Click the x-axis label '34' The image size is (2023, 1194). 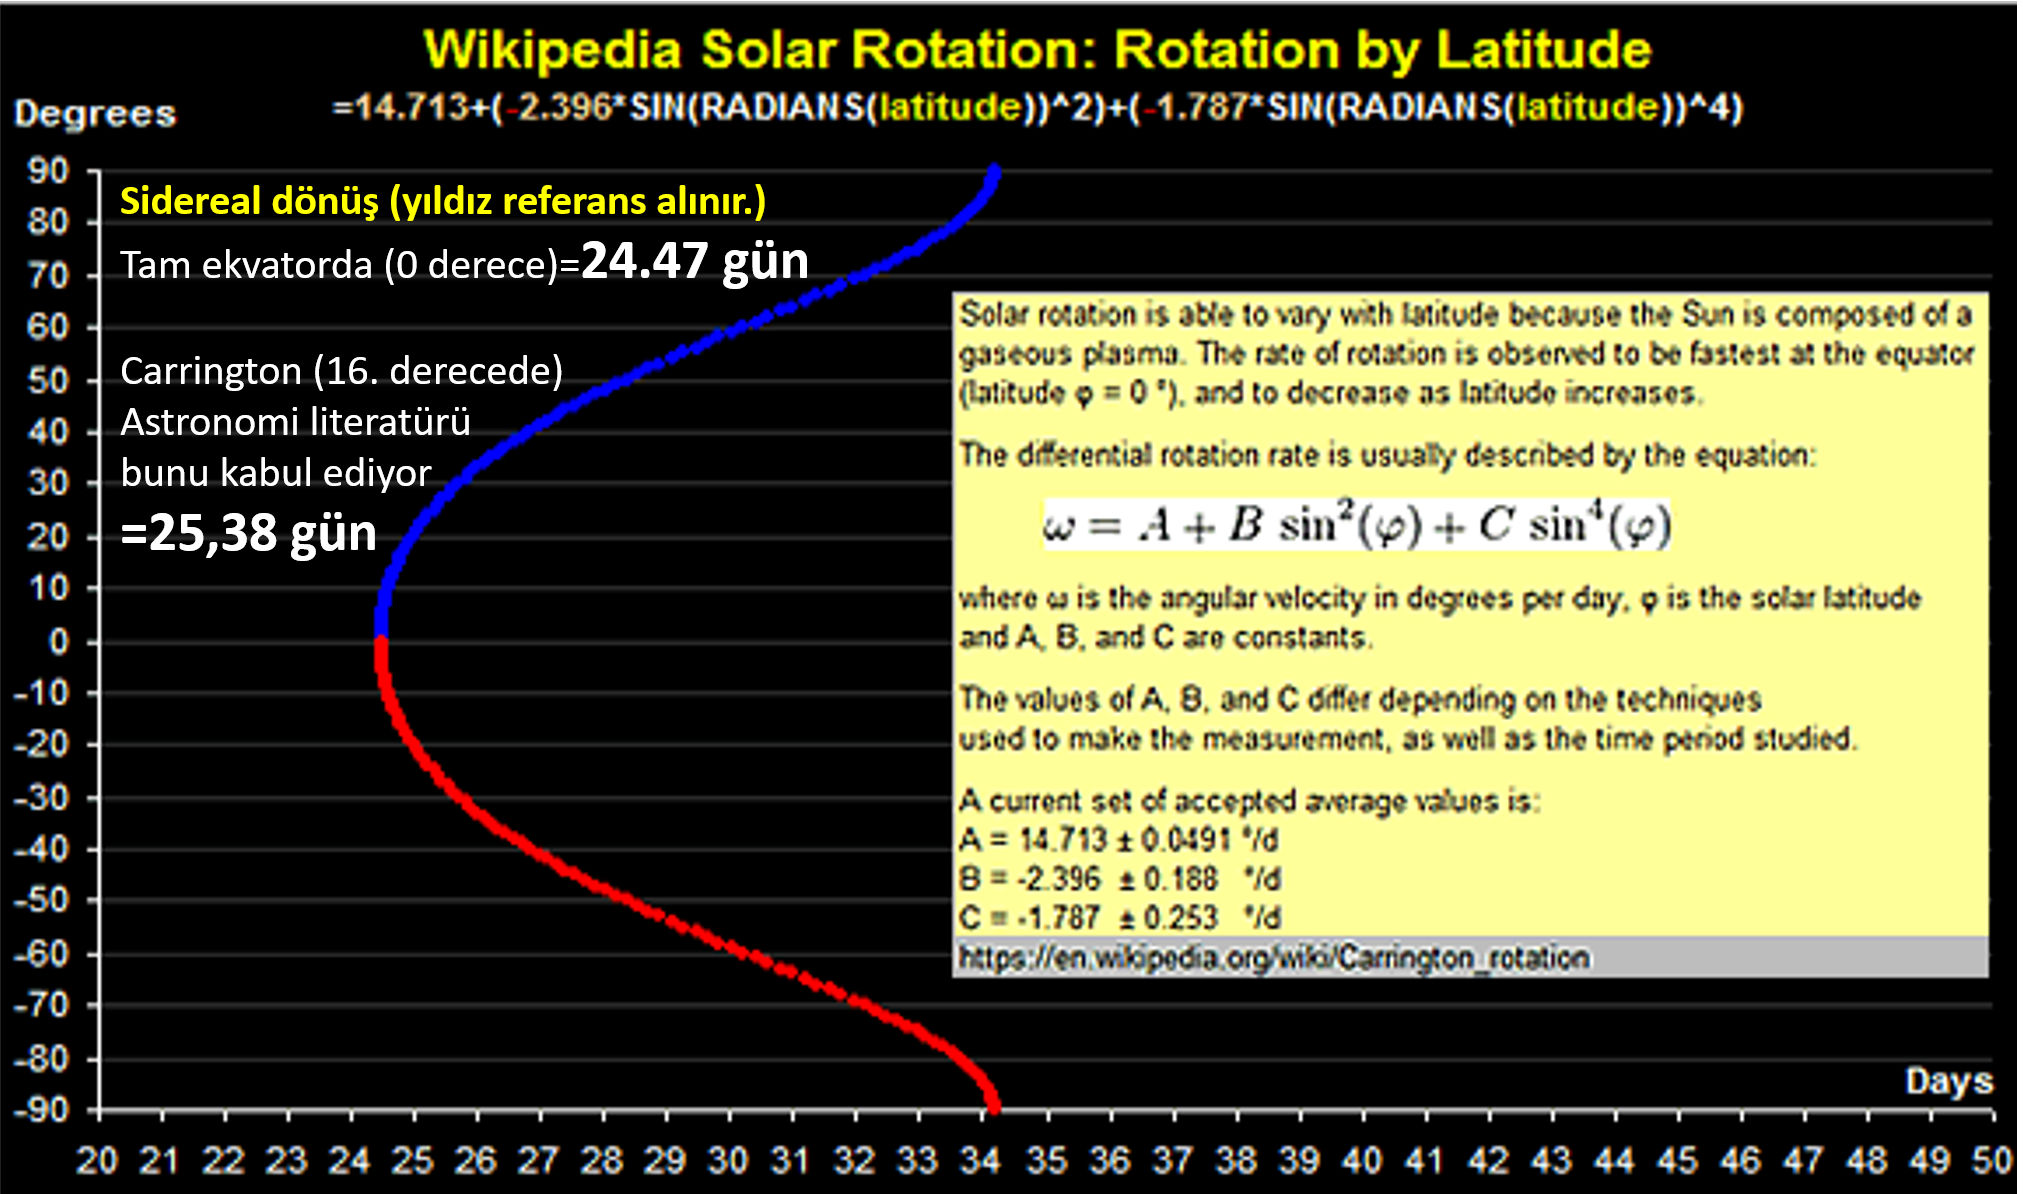click(x=980, y=1161)
